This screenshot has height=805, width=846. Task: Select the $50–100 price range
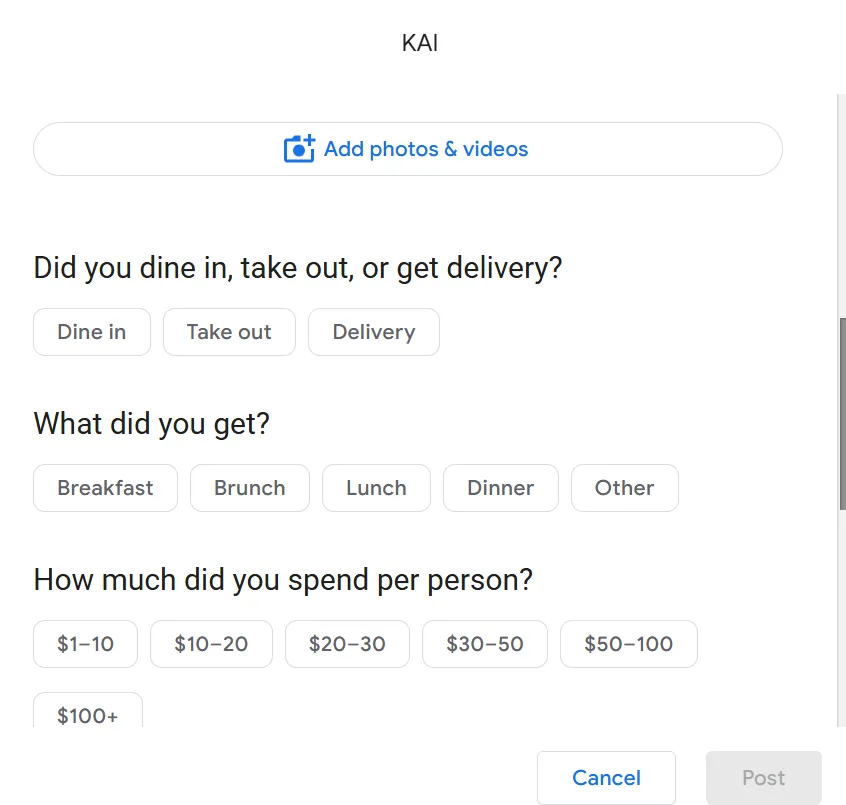pyautogui.click(x=628, y=644)
